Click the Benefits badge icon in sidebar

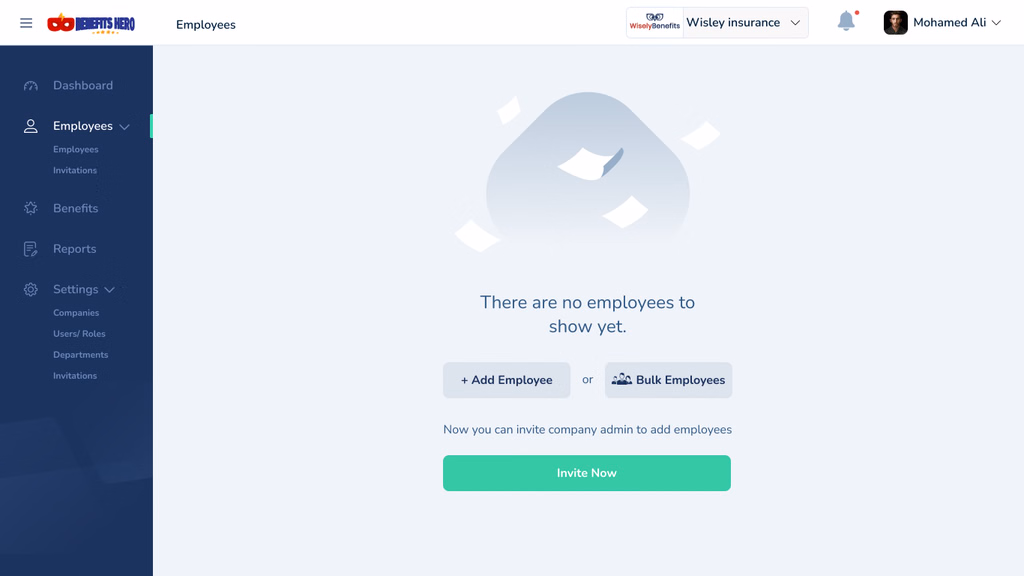point(31,208)
